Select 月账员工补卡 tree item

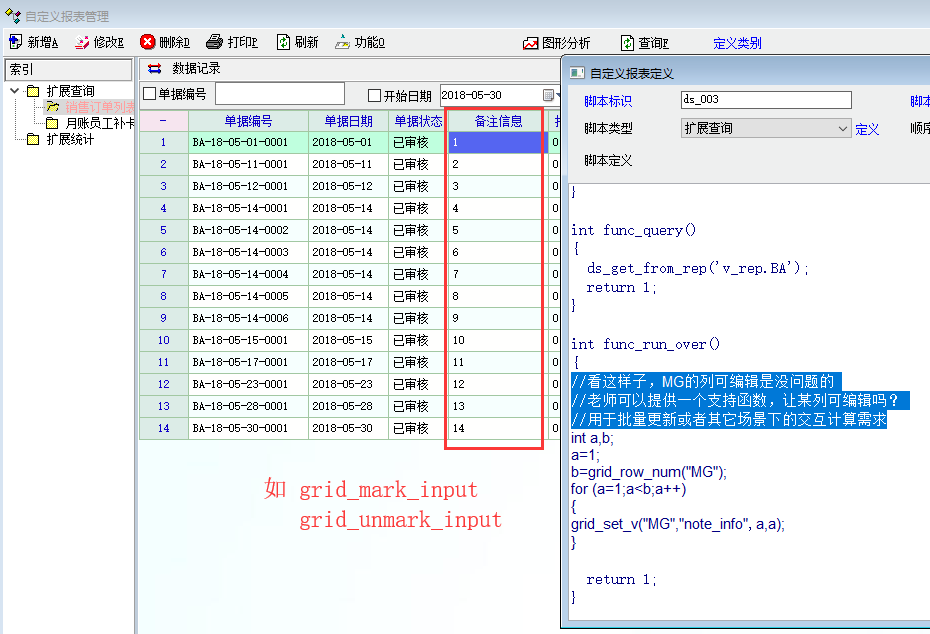(x=99, y=123)
